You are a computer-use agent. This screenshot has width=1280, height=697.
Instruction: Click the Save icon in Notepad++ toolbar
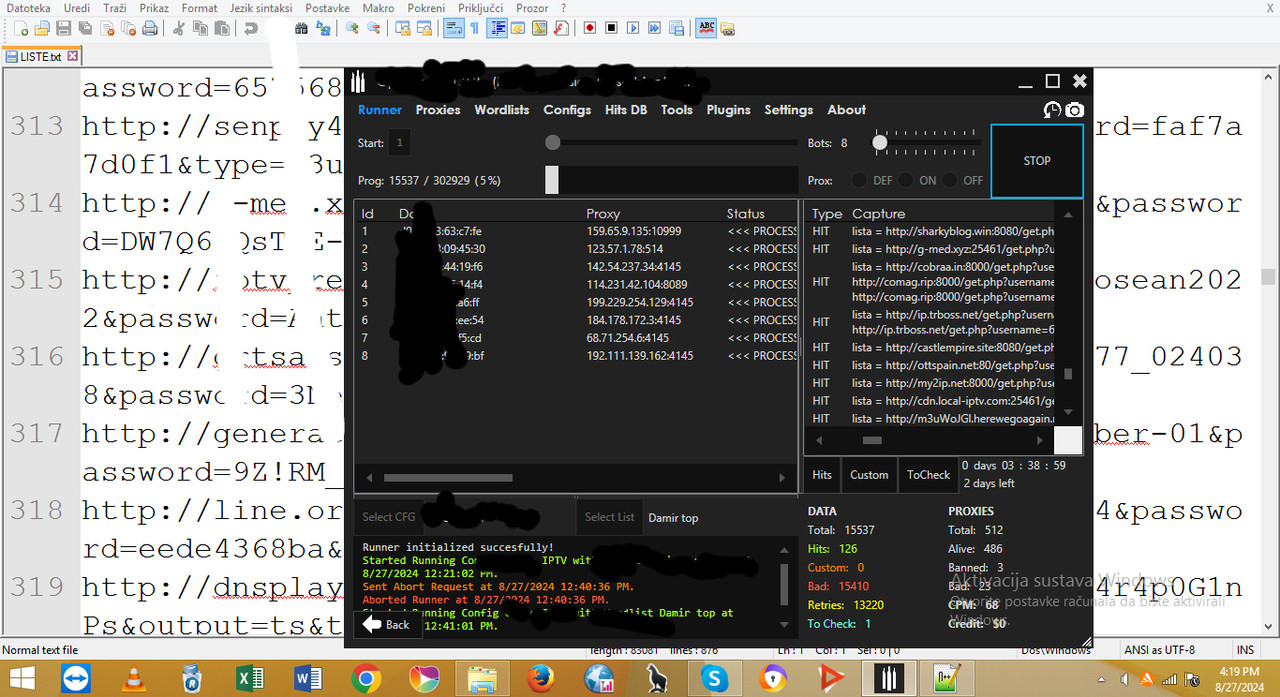[x=64, y=28]
